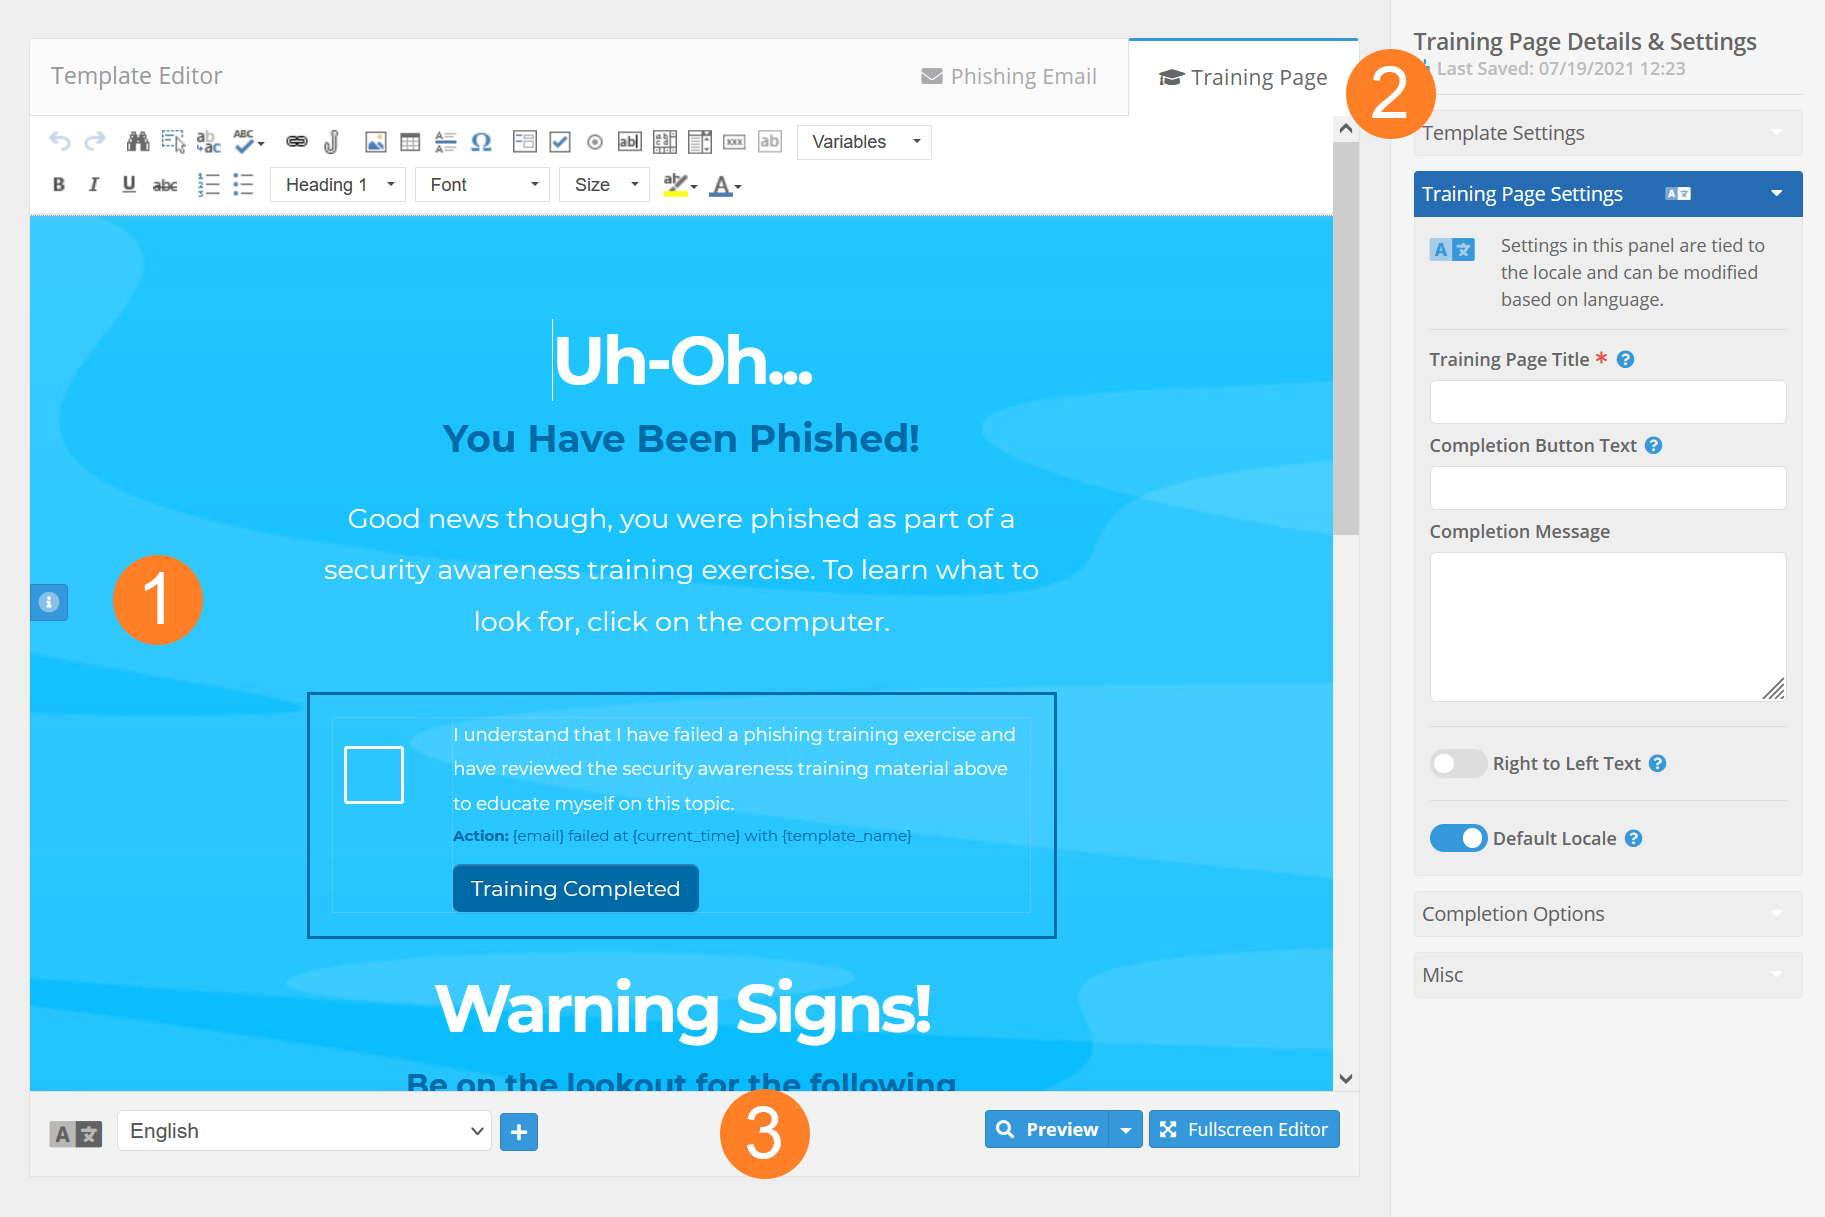Viewport: 1825px width, 1217px height.
Task: Click the info icon on editor's left edge
Action: (49, 602)
